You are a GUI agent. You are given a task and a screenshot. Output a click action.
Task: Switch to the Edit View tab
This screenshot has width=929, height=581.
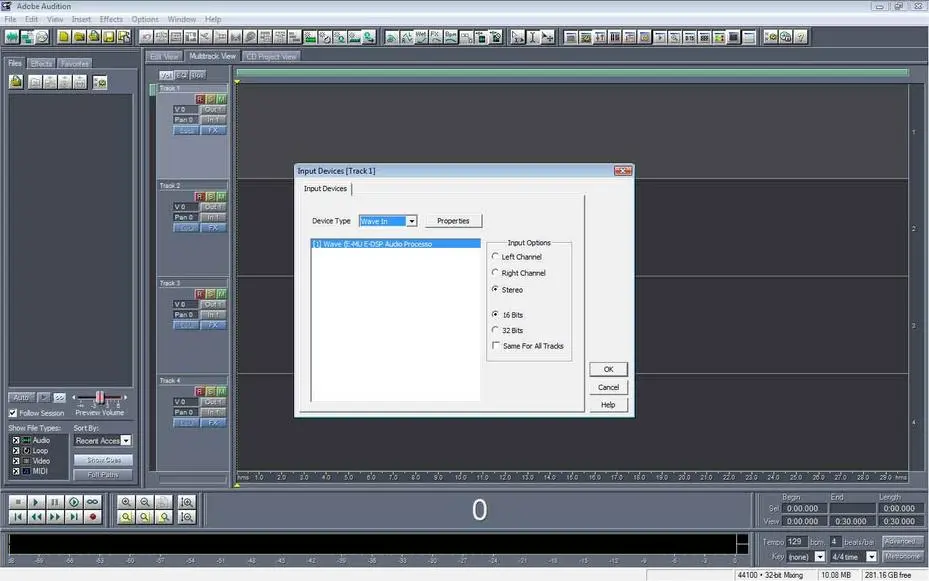tap(164, 56)
